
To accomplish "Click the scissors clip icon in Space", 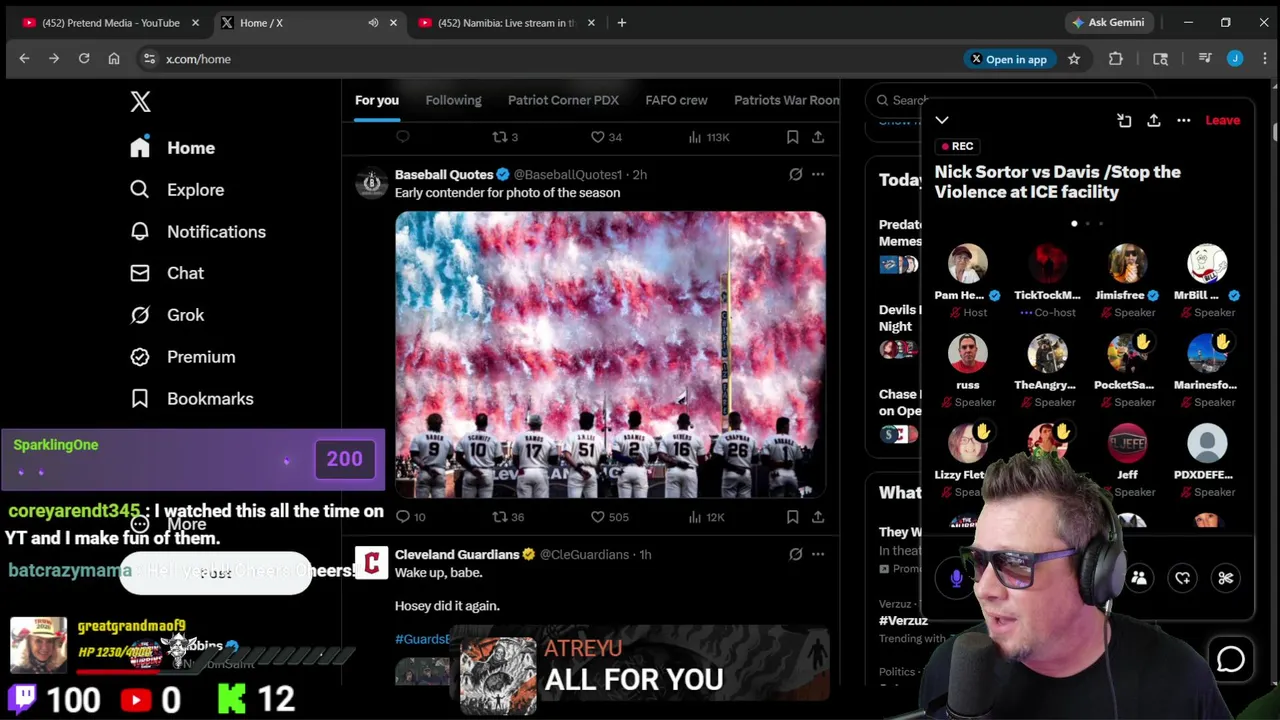I will pos(1226,578).
